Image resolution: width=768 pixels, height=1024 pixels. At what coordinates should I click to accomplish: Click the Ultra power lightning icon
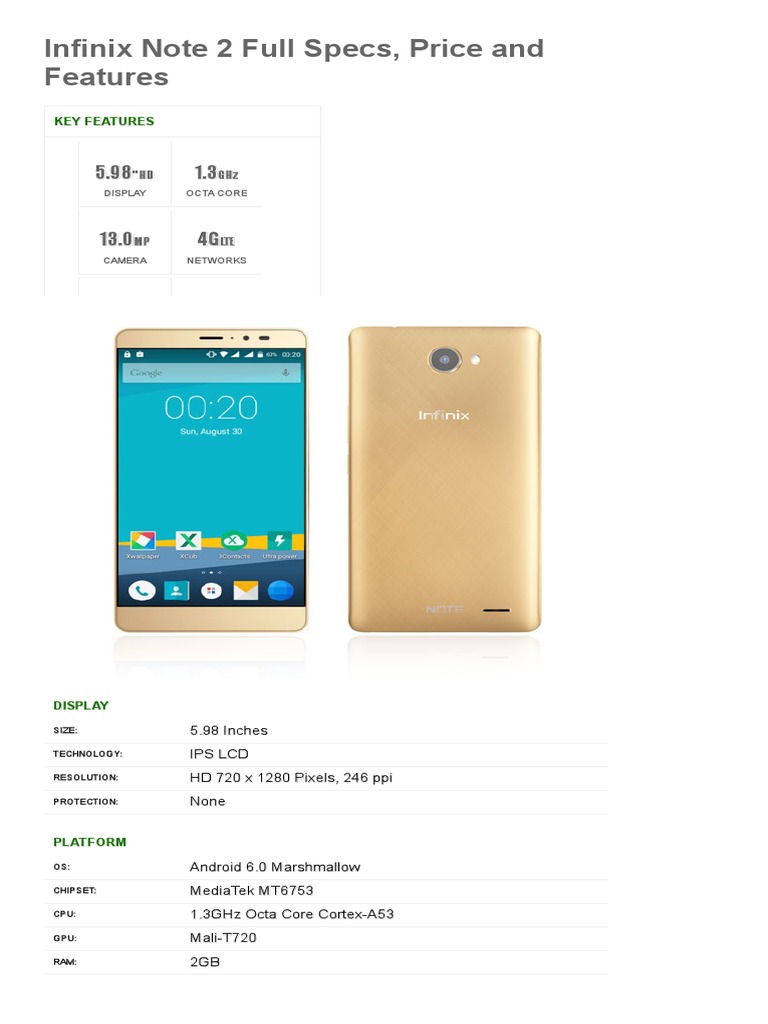[x=280, y=541]
